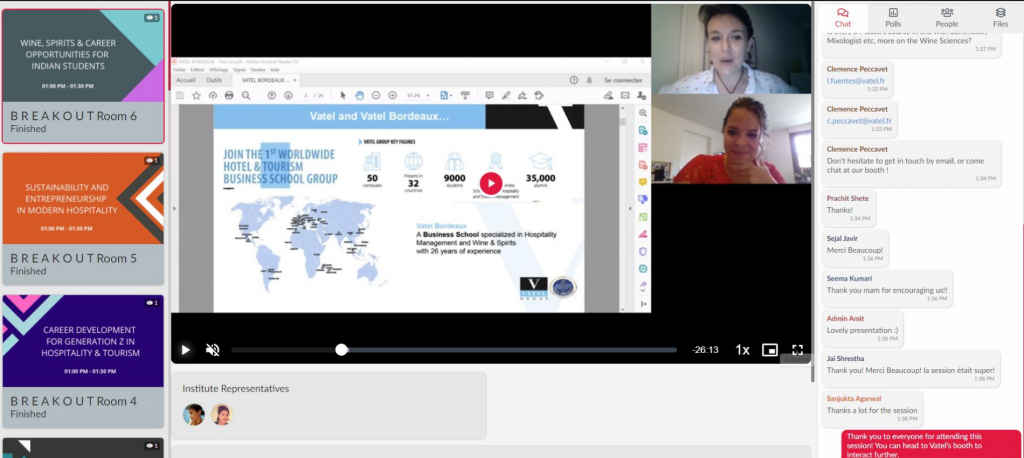Click the yellow comment tool in Acrobat side panel

643,182
